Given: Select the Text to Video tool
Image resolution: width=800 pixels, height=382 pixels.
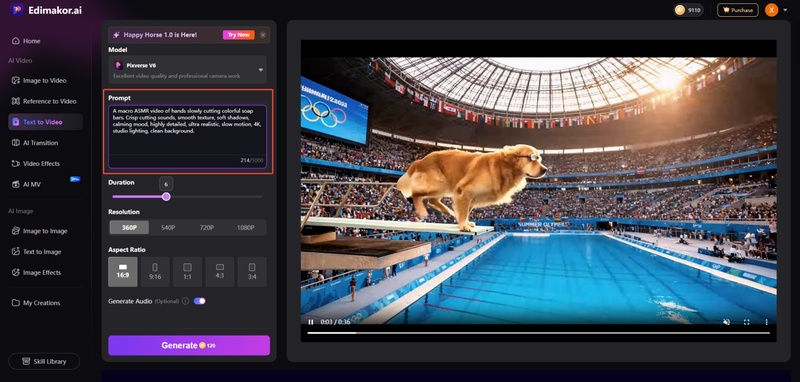Looking at the screenshot, I should 45,122.
